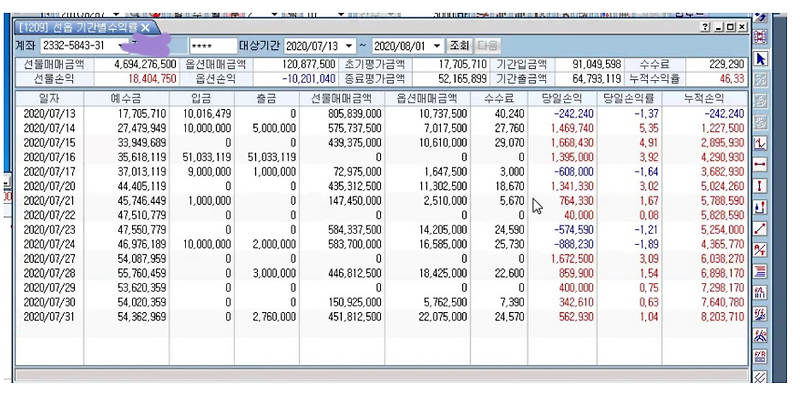Click the 출금 column header
The image size is (800, 394).
tap(266, 99)
